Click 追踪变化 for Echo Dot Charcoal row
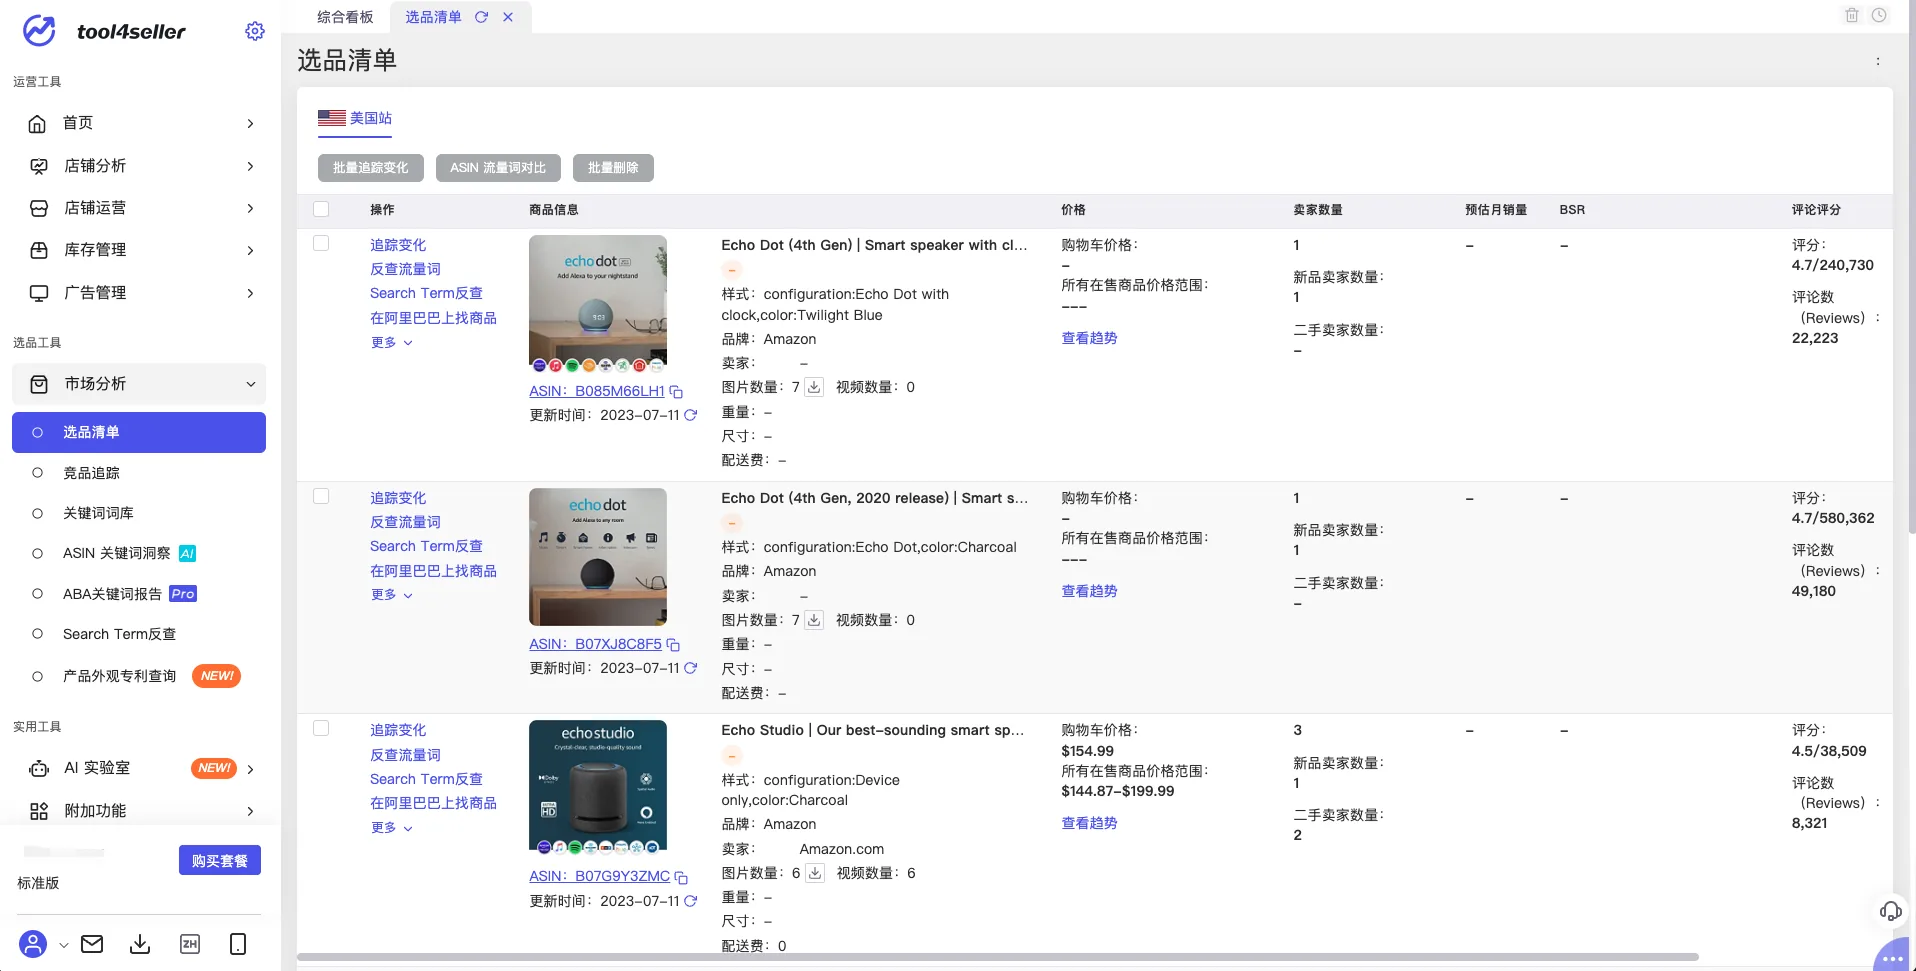Viewport: 1916px width, 971px height. pos(398,498)
